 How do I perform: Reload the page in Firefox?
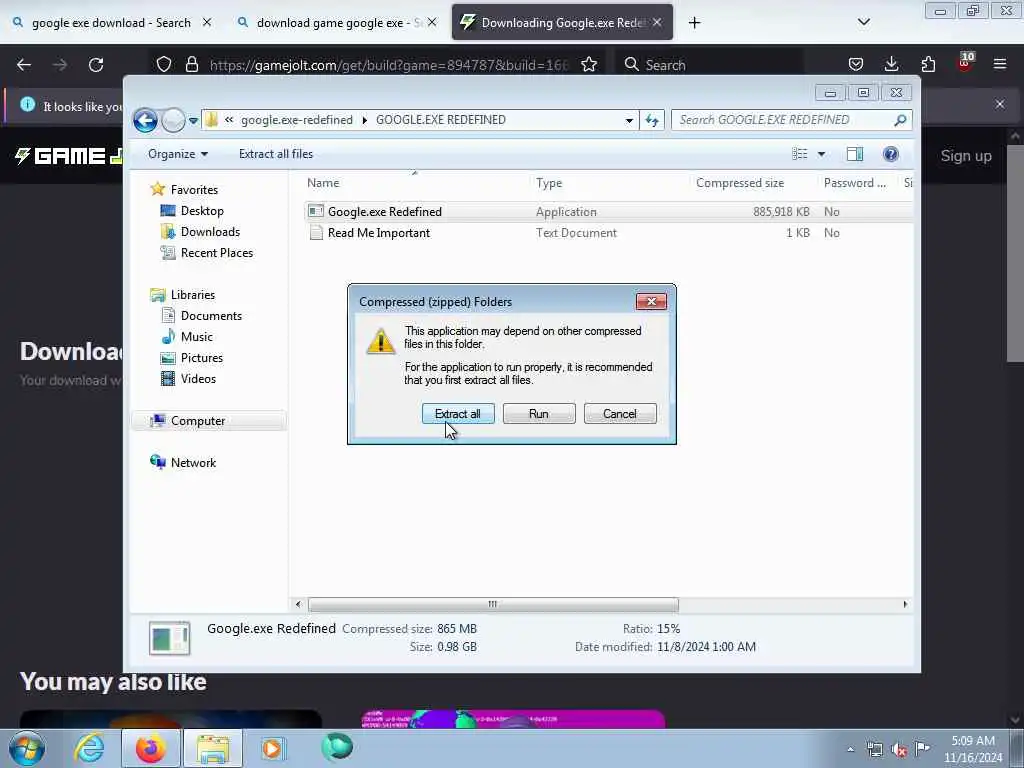pyautogui.click(x=96, y=65)
